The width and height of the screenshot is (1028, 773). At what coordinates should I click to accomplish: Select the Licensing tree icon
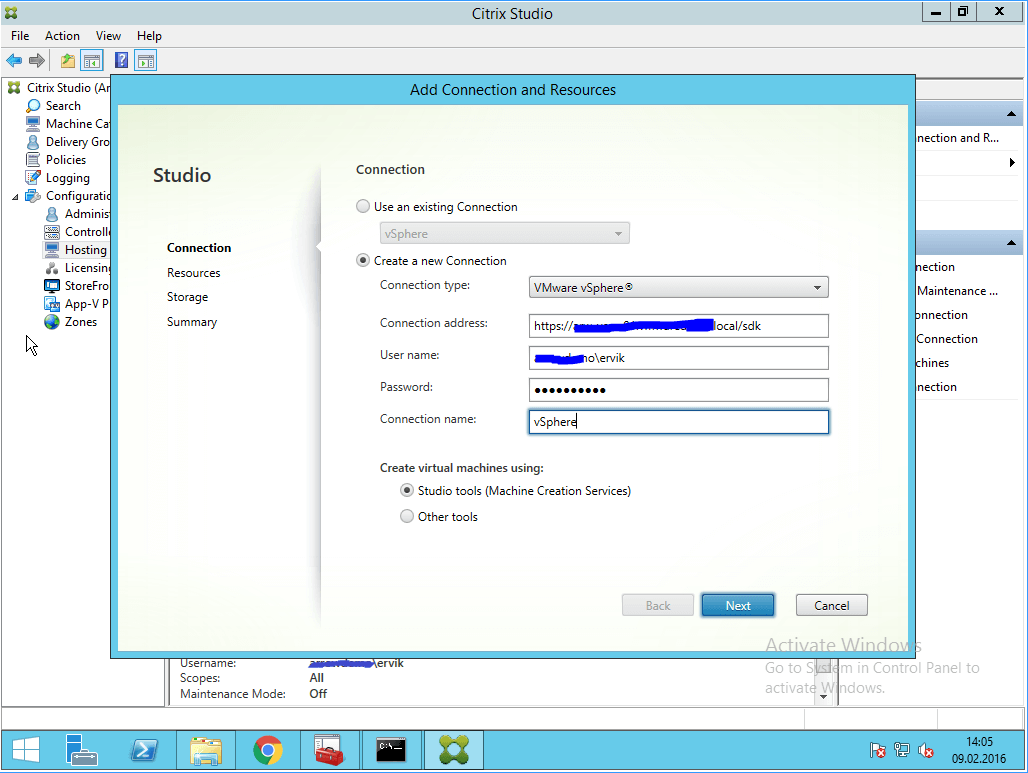pos(52,268)
